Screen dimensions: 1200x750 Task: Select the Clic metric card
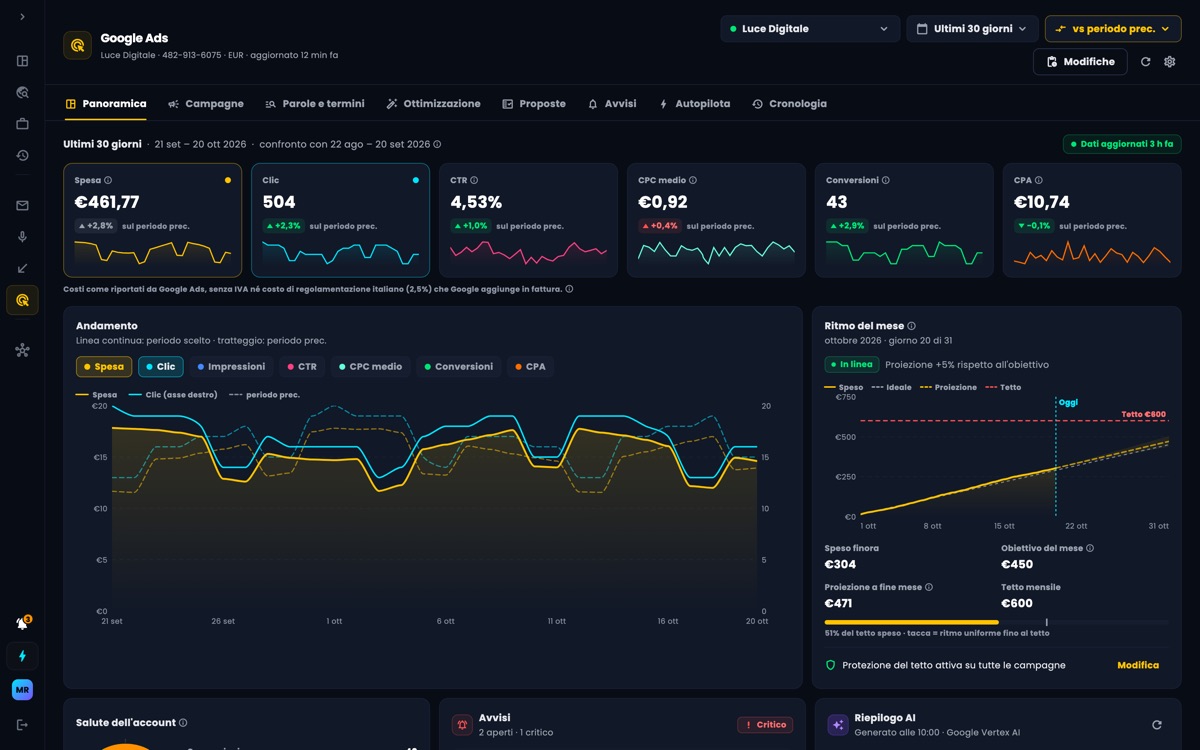click(340, 220)
